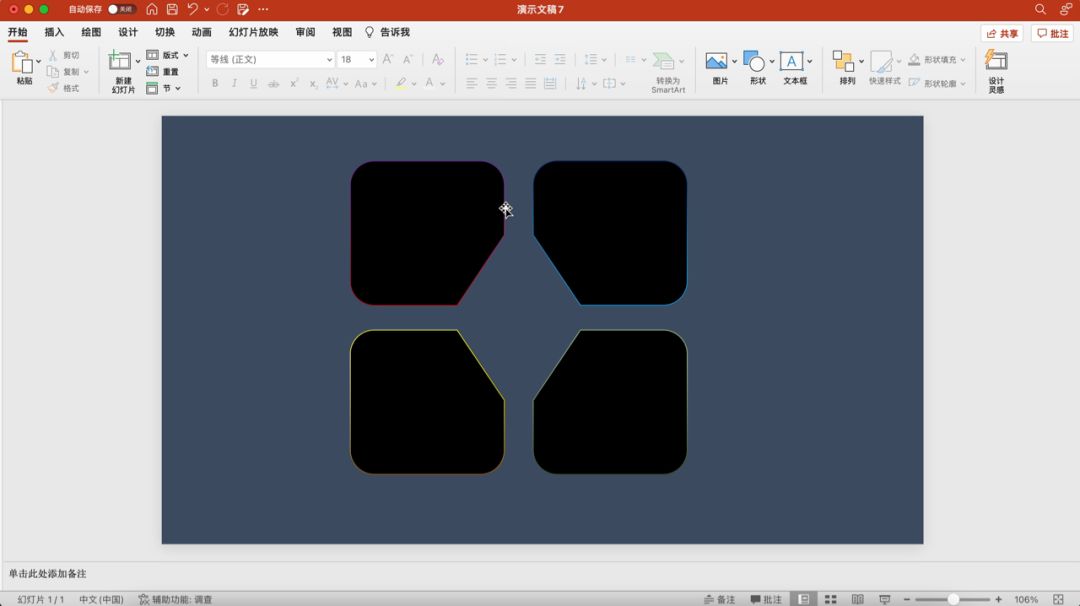Select the yellow-outlined bottom-left shape

click(427, 401)
